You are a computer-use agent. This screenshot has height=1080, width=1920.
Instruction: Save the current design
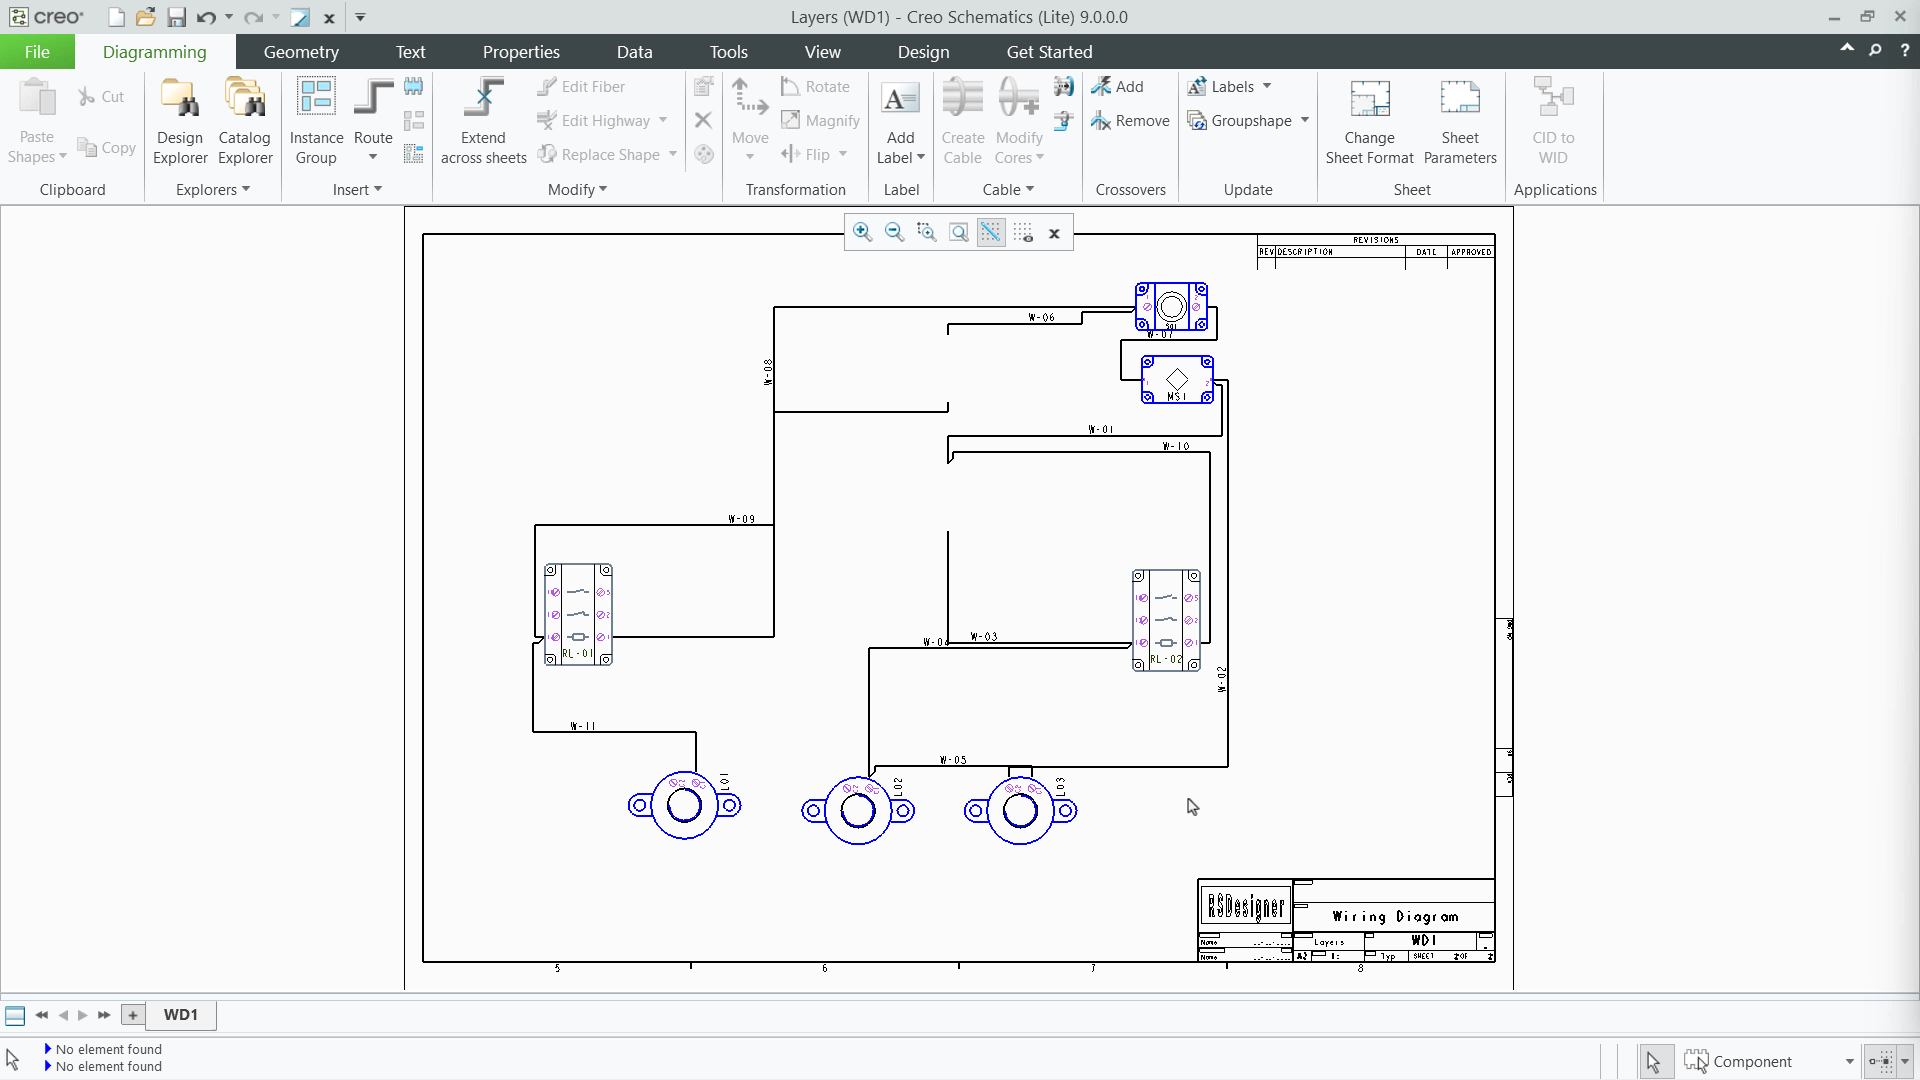click(176, 17)
